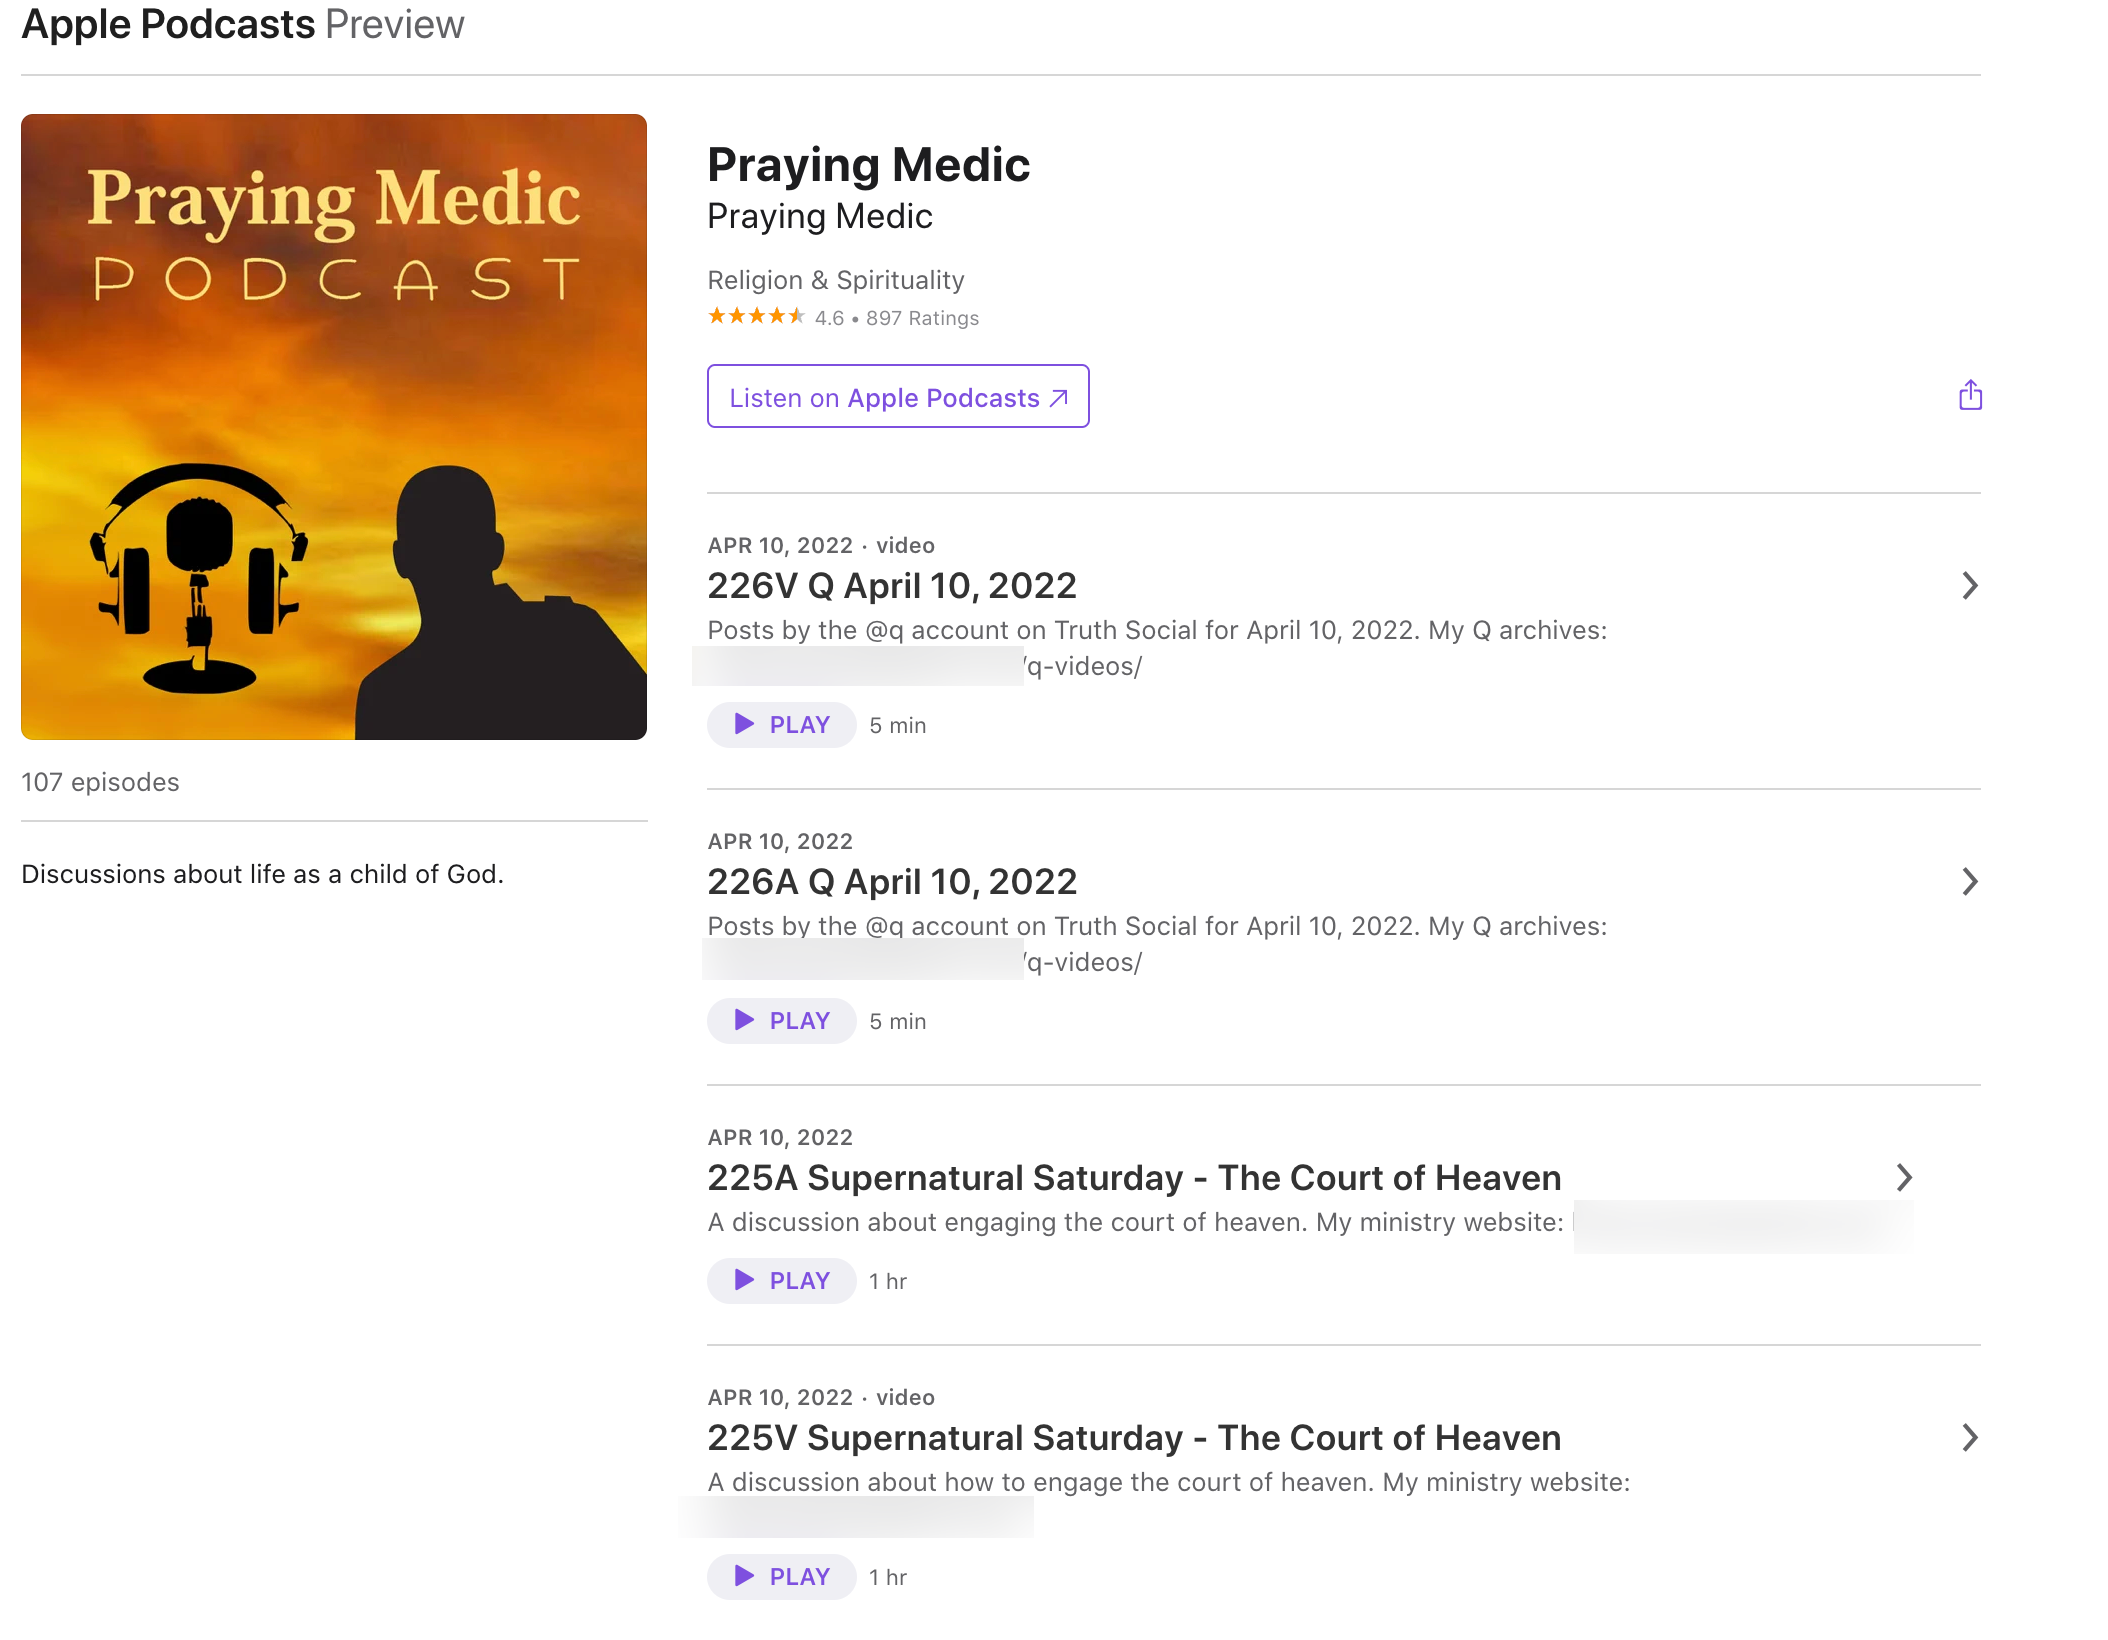Screen dimensions: 2108x1640
Task: Click the 226V Q April 10, 2022 title
Action: pos(891,586)
